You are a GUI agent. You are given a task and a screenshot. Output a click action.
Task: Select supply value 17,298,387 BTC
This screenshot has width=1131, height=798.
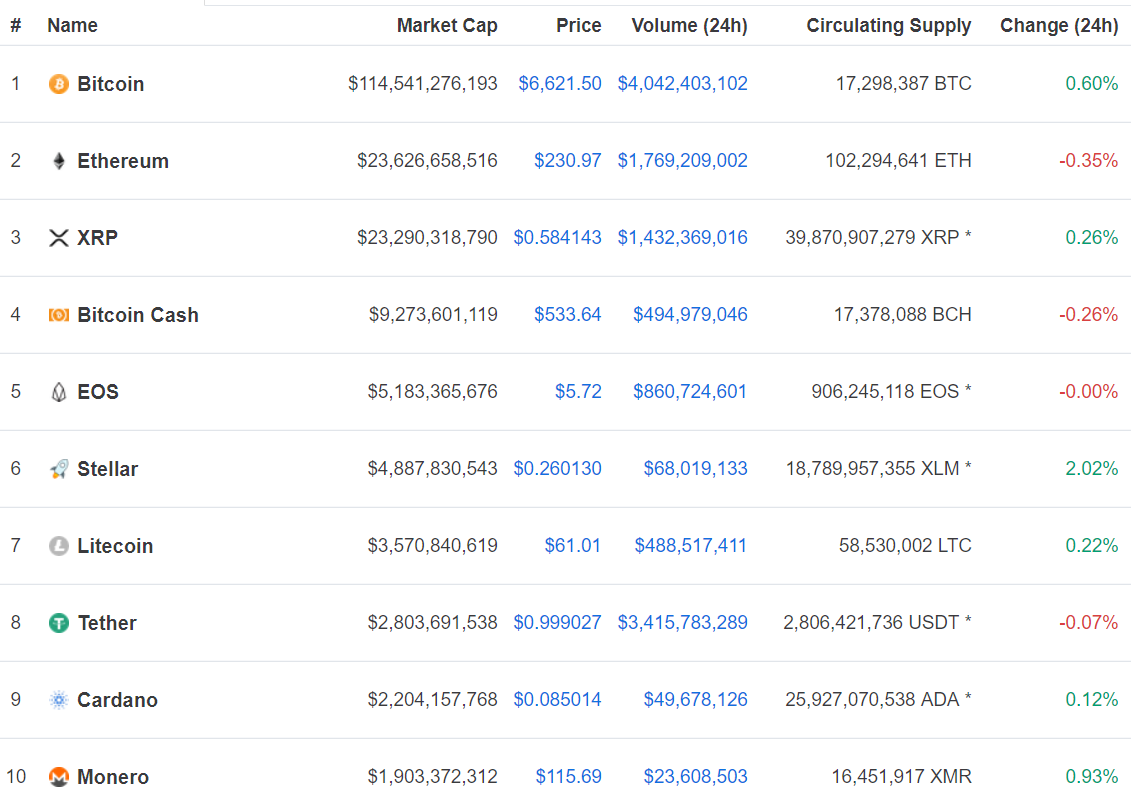tap(904, 84)
